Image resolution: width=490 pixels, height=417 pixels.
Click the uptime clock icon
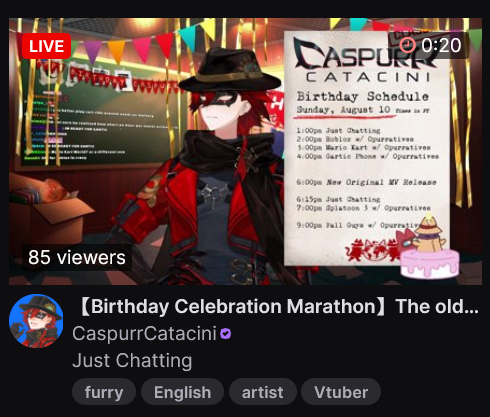click(x=408, y=45)
